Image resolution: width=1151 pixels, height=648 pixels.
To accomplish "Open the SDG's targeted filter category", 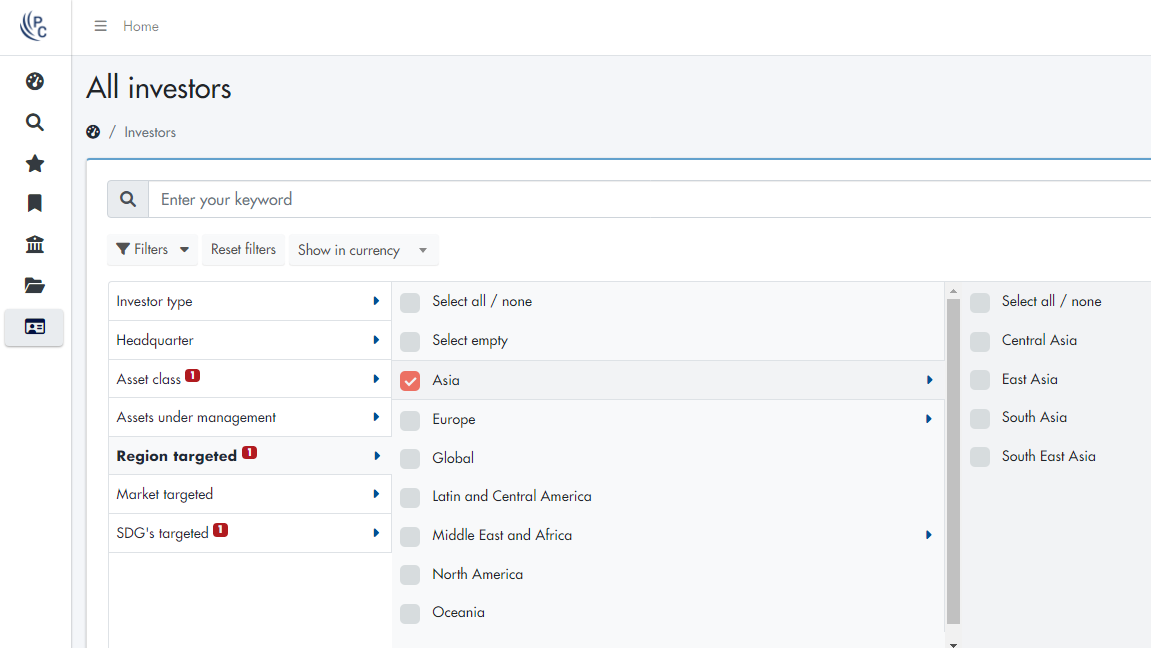I will click(248, 533).
